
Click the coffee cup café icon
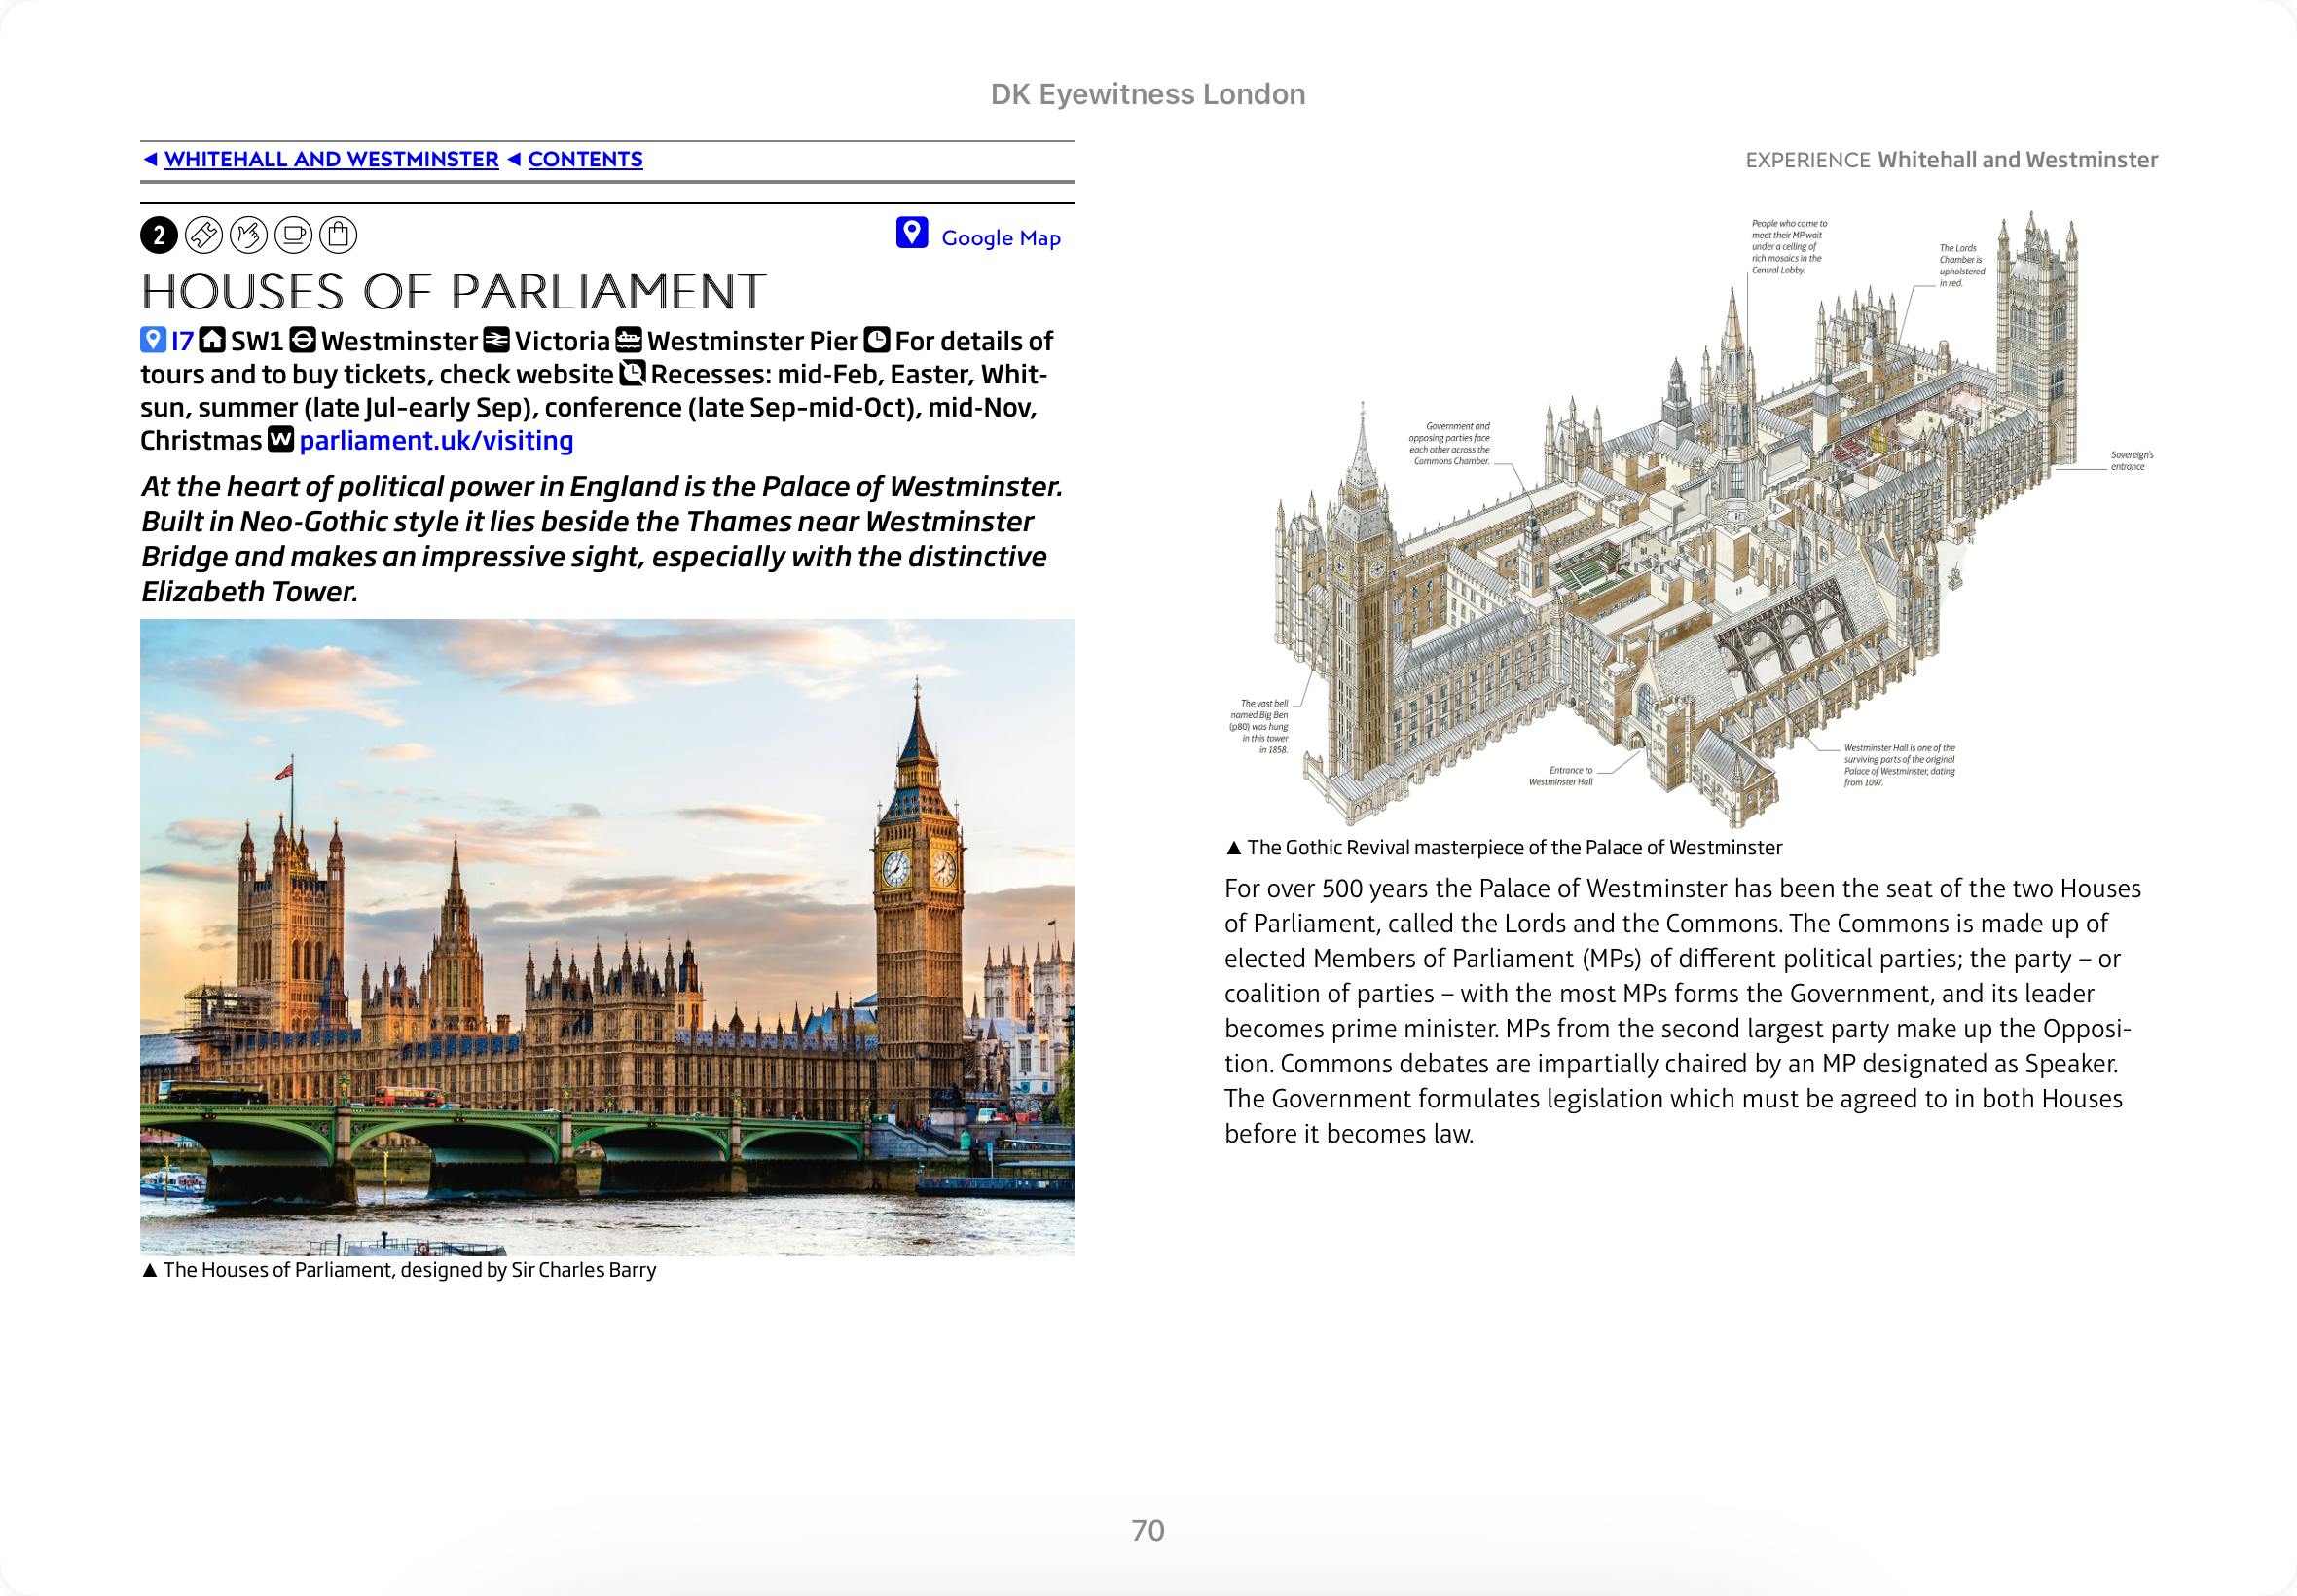pyautogui.click(x=293, y=235)
